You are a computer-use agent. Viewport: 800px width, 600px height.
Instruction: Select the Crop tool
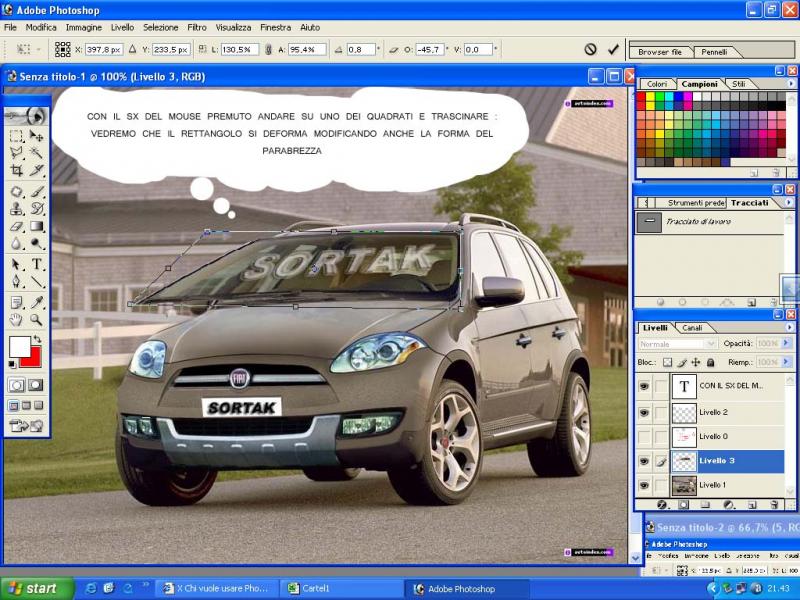coord(17,170)
